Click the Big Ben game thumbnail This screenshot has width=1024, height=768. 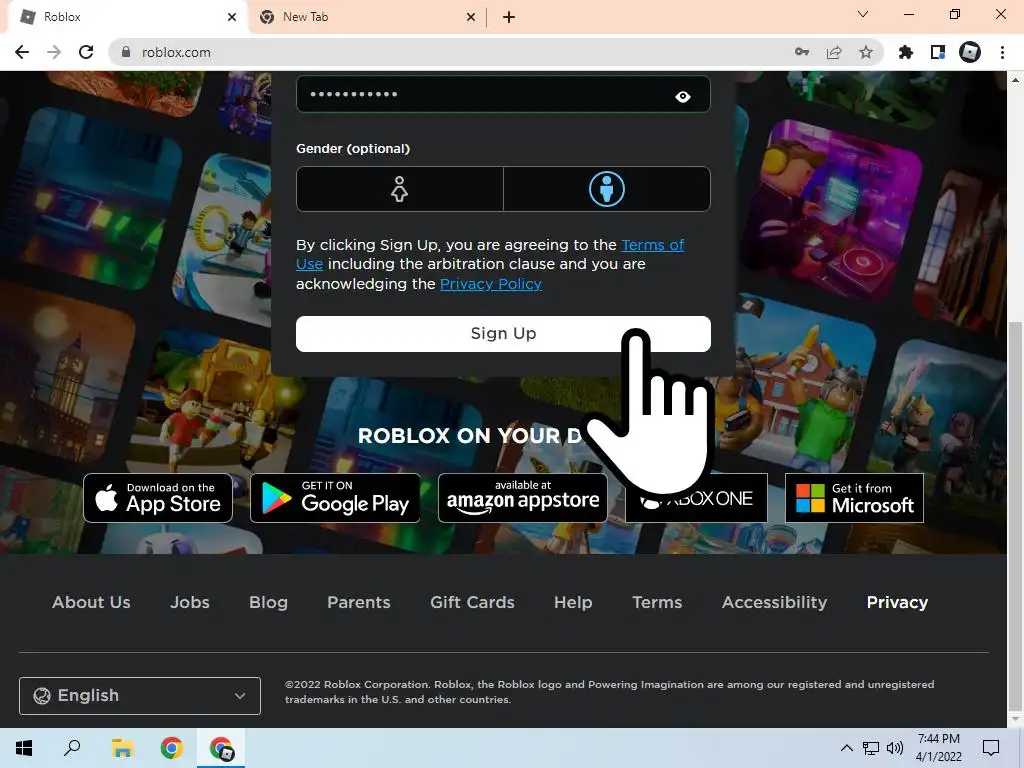point(65,372)
